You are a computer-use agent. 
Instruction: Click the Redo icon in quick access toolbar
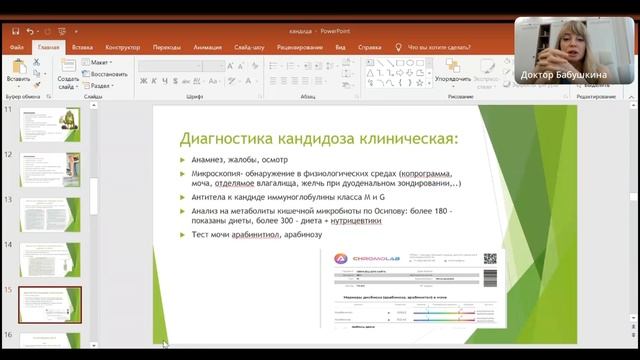(x=48, y=31)
